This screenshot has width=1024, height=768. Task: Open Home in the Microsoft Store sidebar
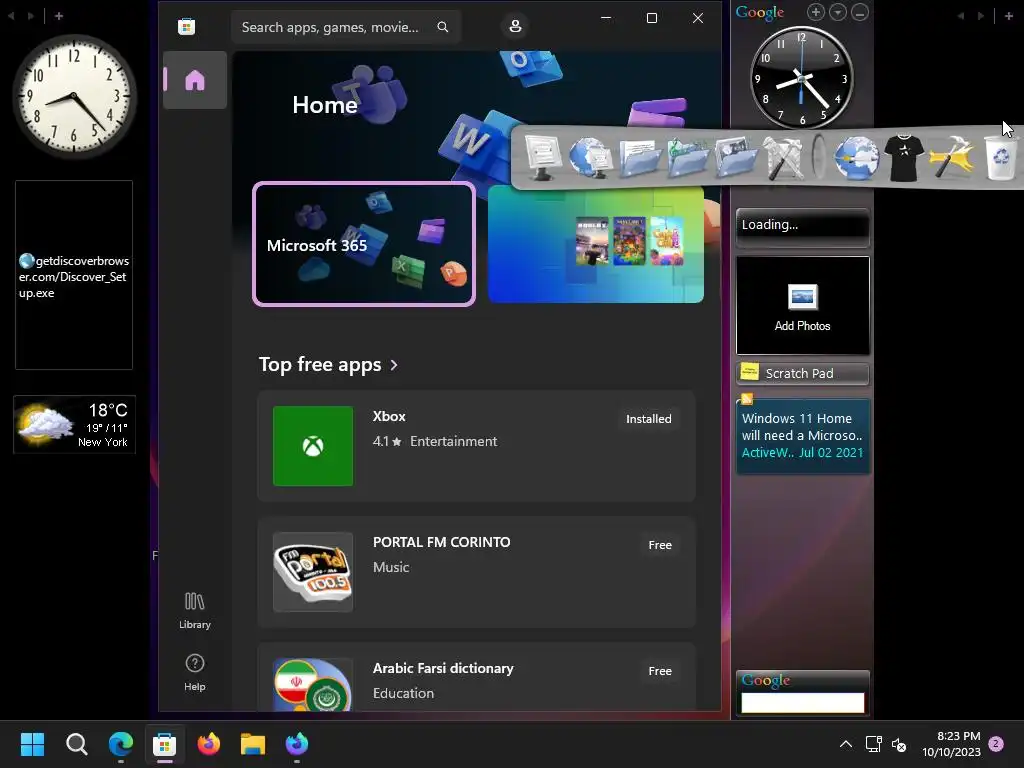195,80
